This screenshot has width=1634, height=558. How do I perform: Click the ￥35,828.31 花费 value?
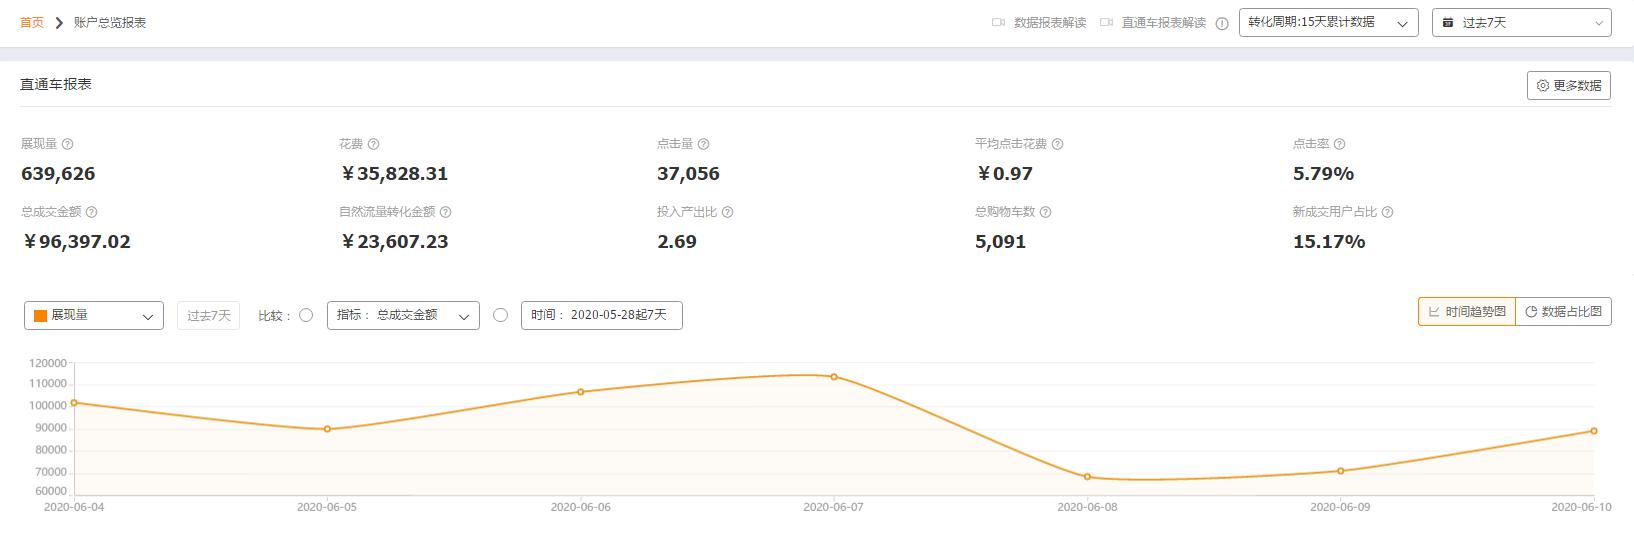(394, 174)
